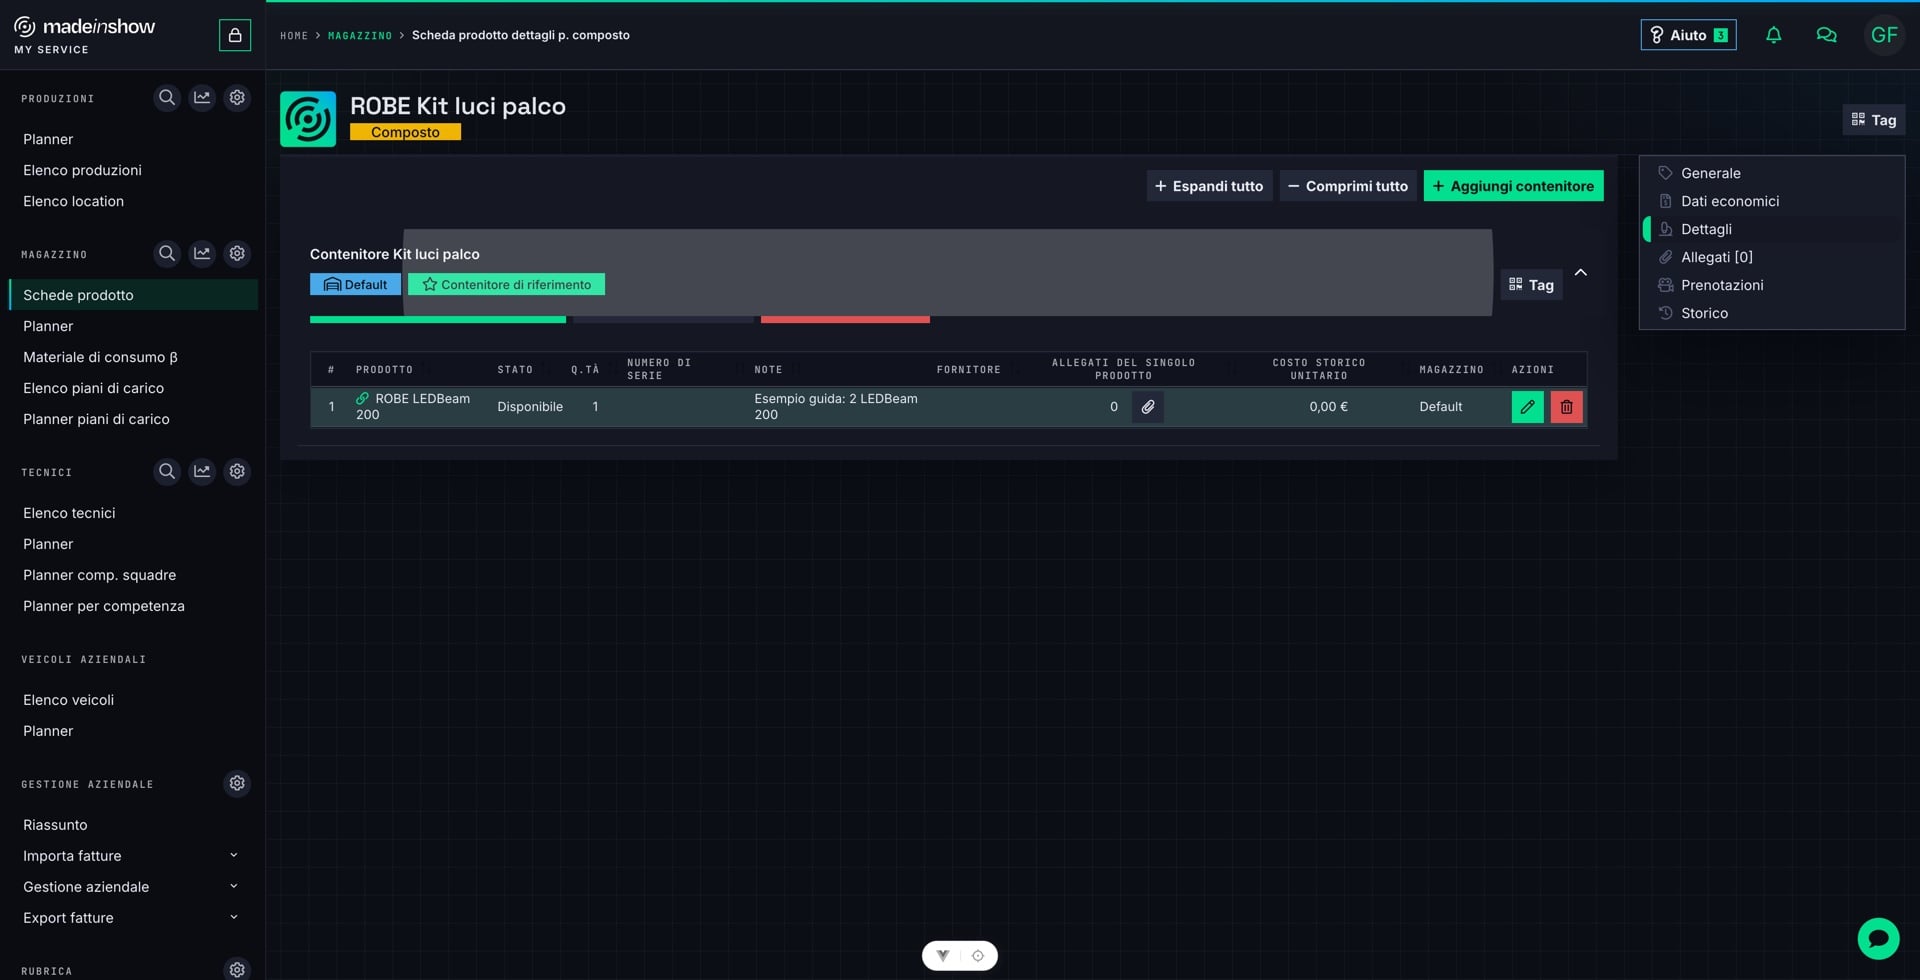
Task: Click Espandi tutto button
Action: coord(1209,186)
